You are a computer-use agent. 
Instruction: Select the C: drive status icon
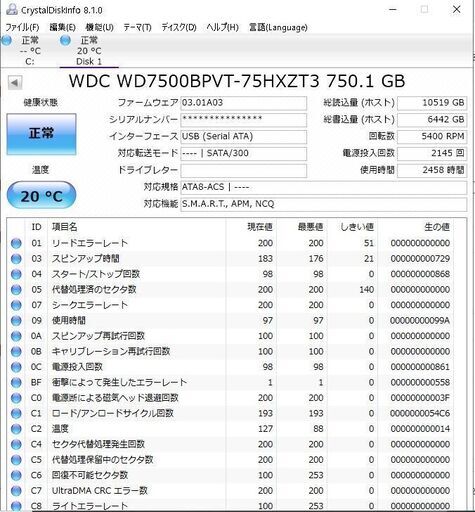7,41
